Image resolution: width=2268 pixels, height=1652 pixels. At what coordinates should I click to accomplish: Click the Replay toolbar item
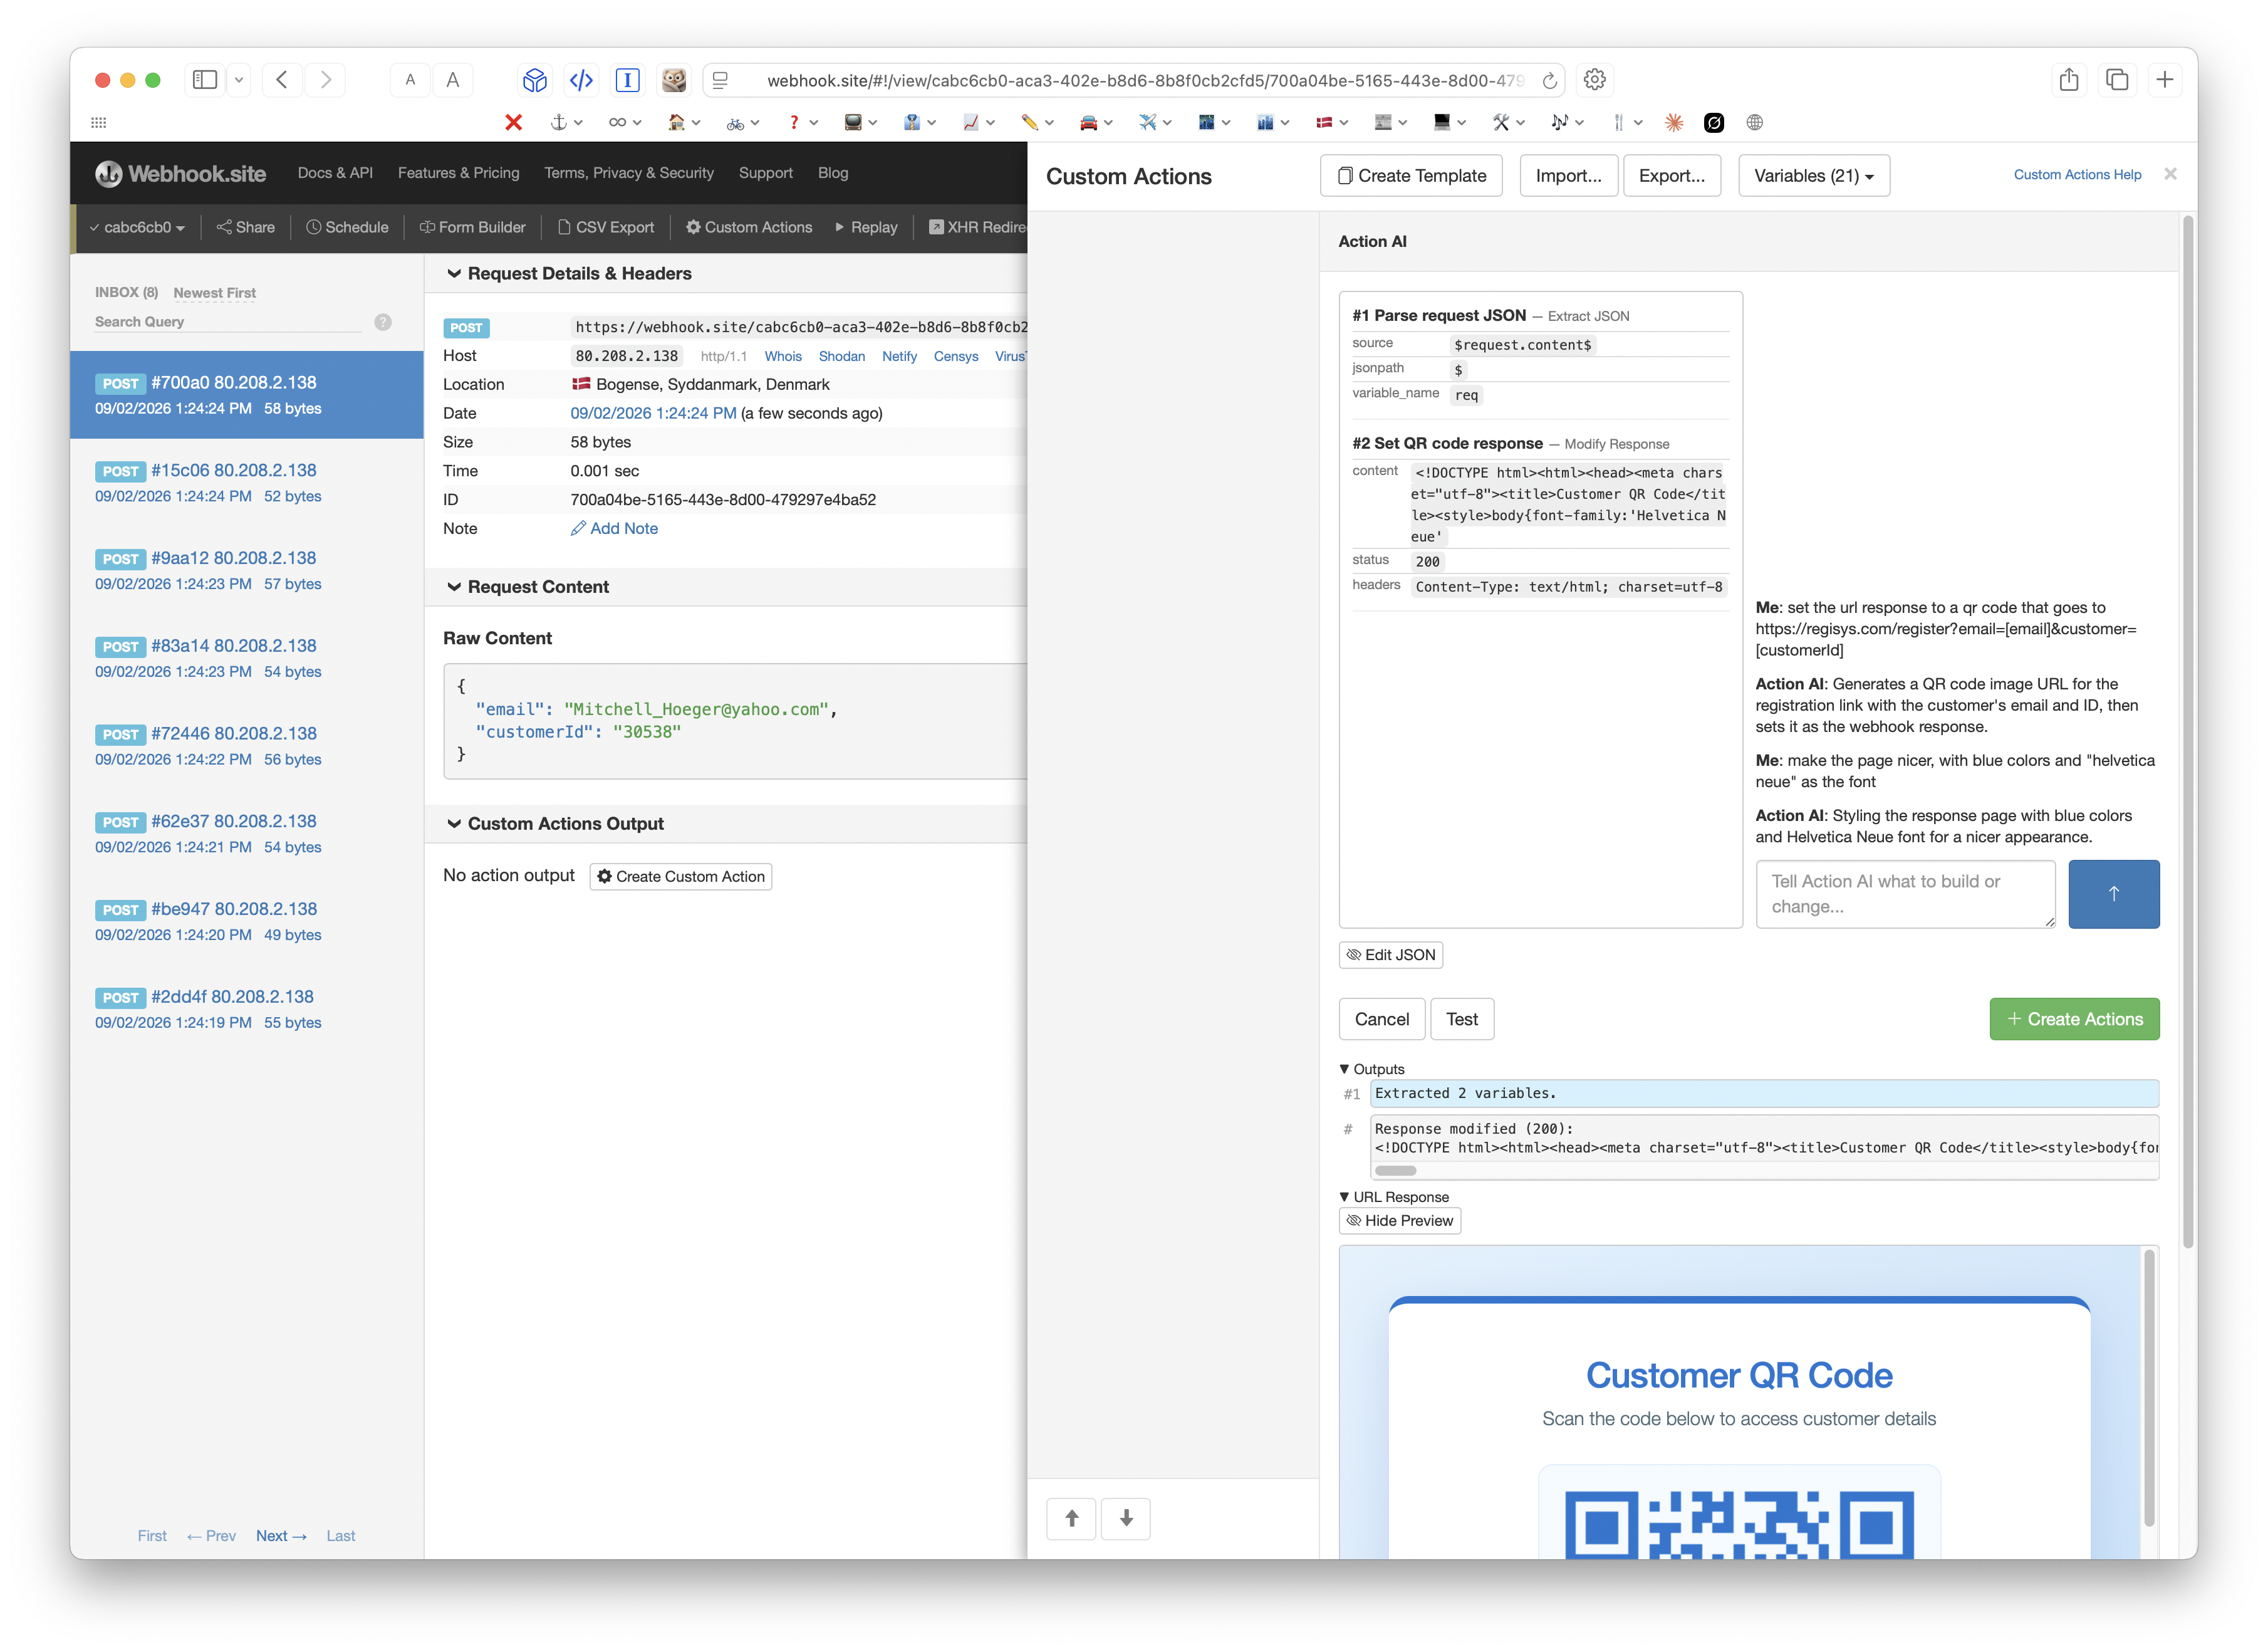tap(865, 227)
